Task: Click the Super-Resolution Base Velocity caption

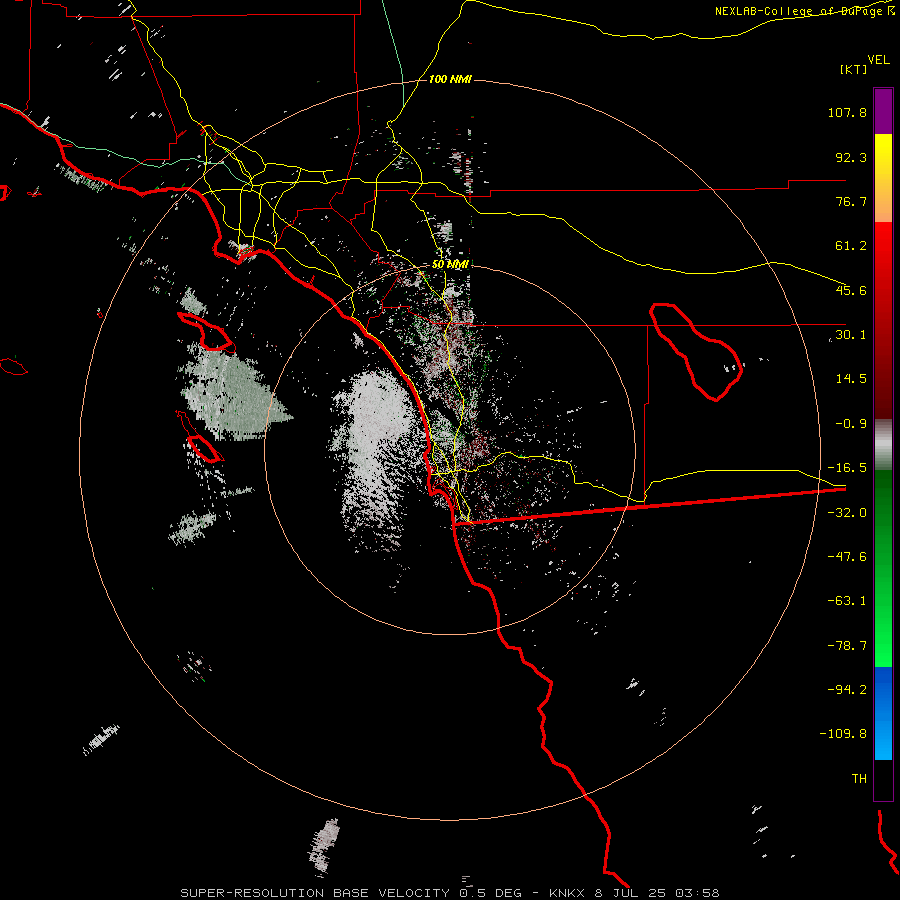Action: click(x=450, y=893)
